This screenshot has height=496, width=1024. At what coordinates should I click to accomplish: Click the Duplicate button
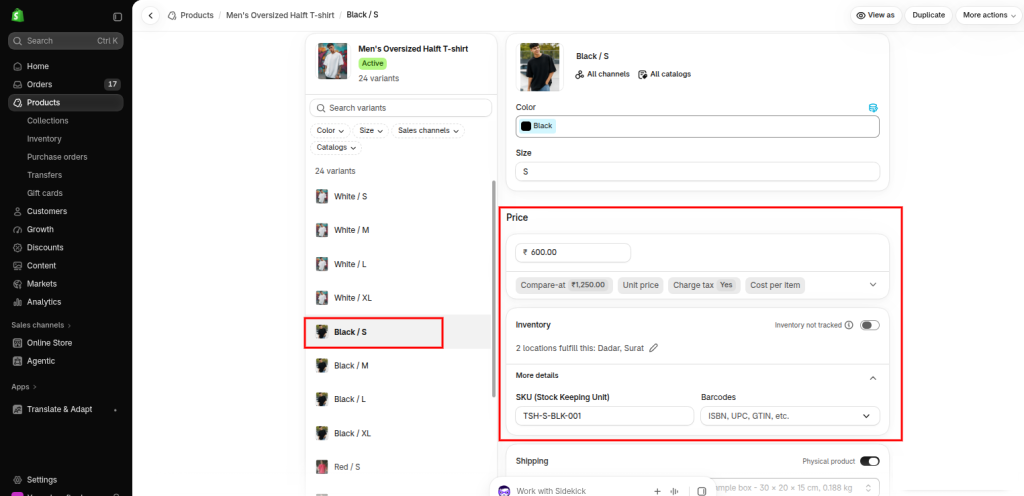point(929,15)
